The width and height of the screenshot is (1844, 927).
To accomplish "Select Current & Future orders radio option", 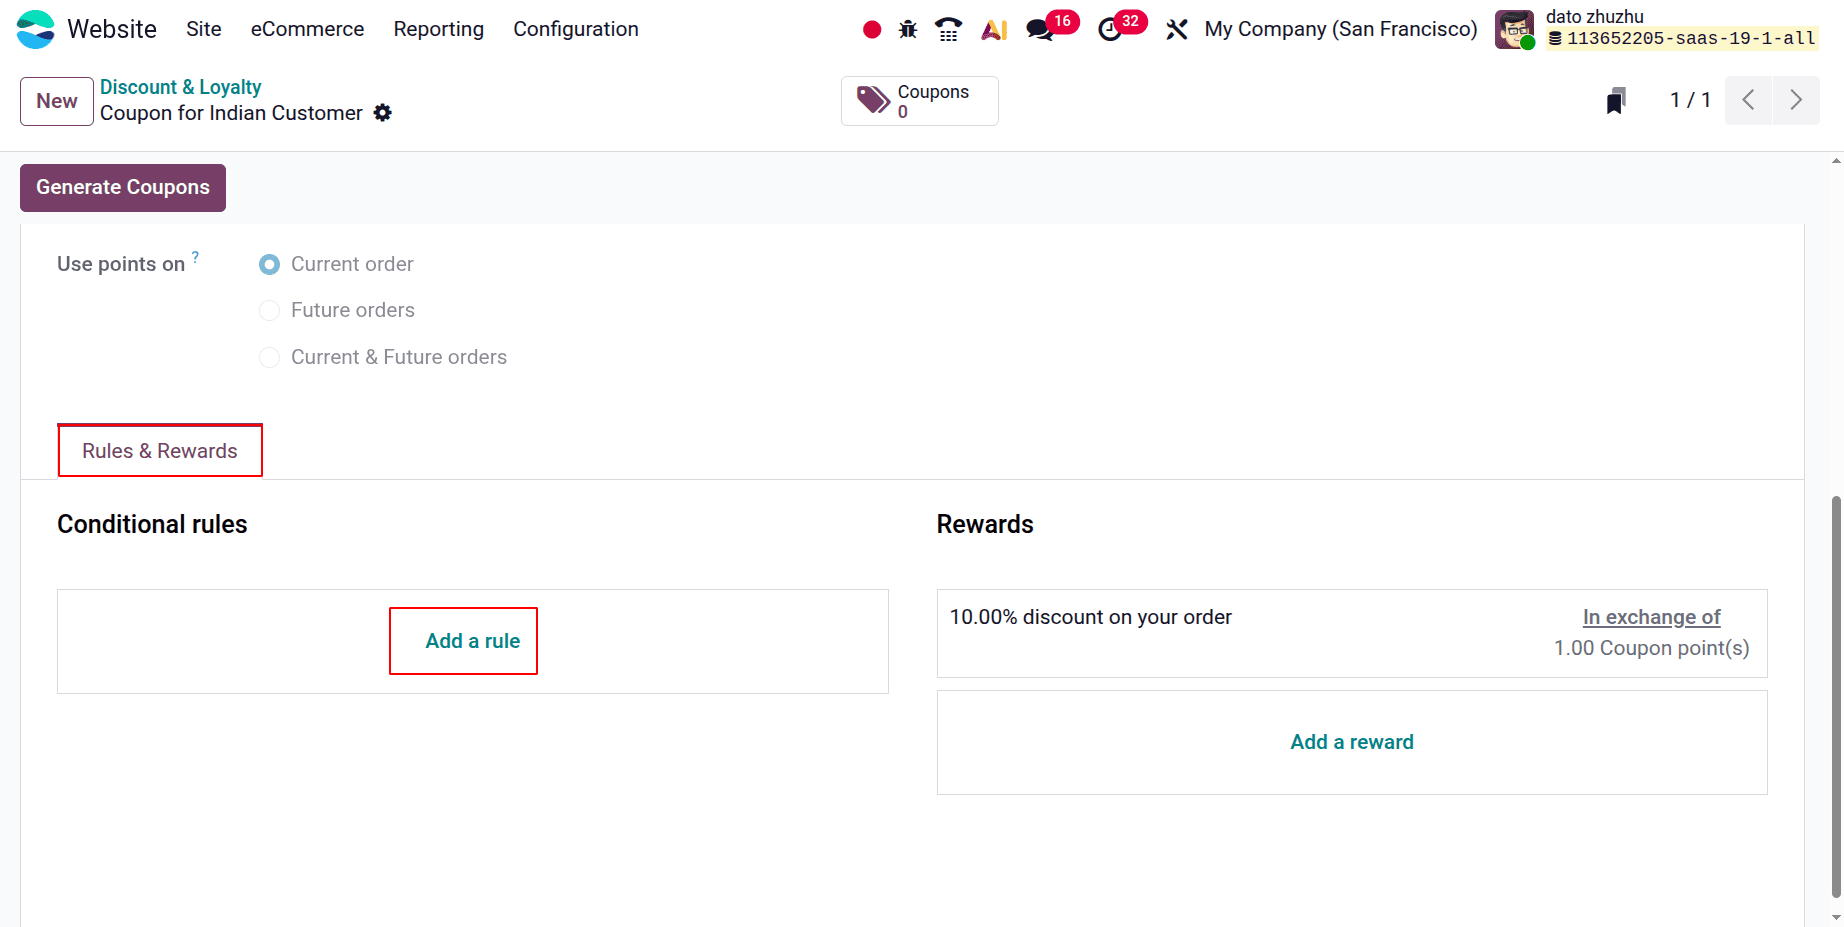I will click(x=269, y=357).
